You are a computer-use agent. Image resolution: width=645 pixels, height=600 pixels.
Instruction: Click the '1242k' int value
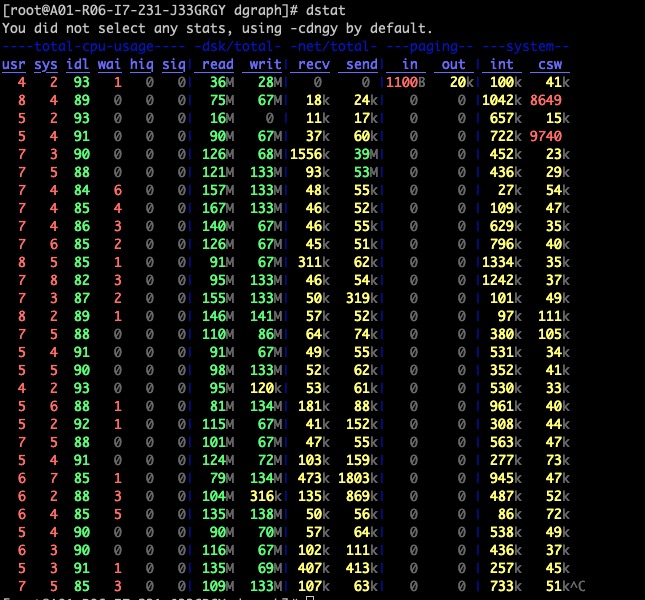[x=502, y=280]
